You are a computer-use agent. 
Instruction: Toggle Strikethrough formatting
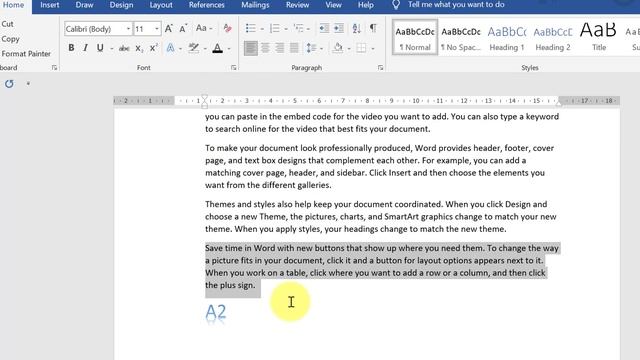(x=124, y=48)
